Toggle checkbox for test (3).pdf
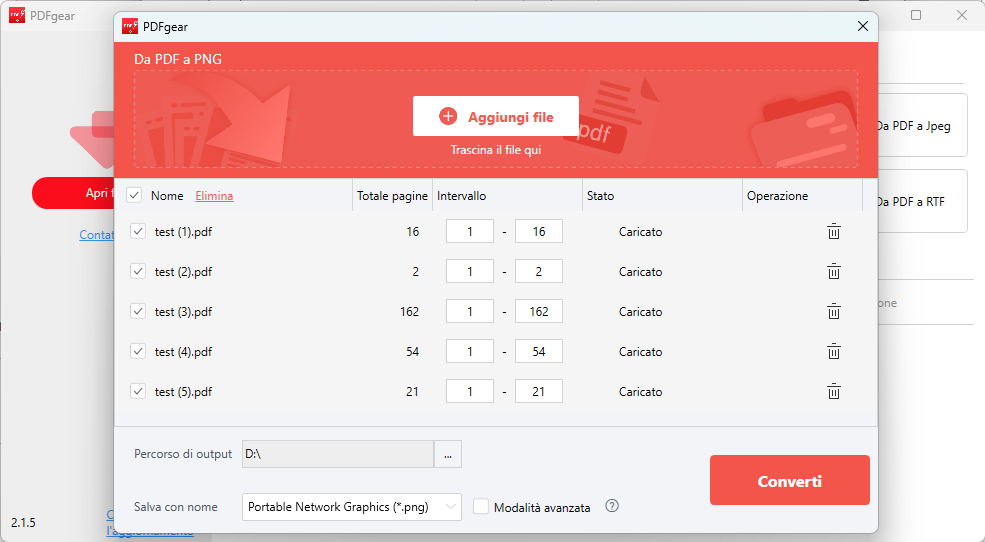Image resolution: width=985 pixels, height=542 pixels. pyautogui.click(x=138, y=311)
